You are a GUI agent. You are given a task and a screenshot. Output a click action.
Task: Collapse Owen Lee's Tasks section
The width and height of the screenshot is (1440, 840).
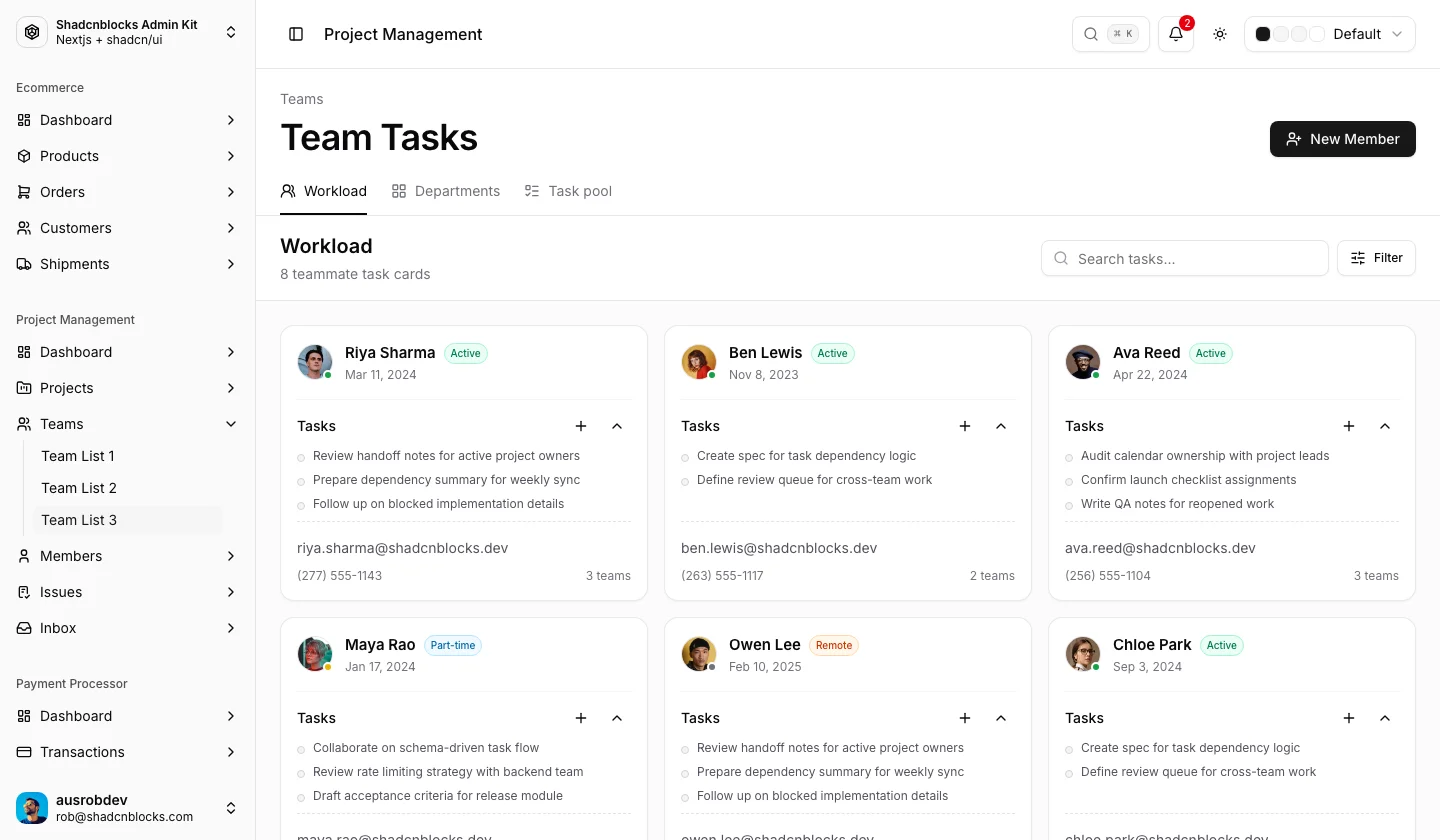coord(1001,718)
